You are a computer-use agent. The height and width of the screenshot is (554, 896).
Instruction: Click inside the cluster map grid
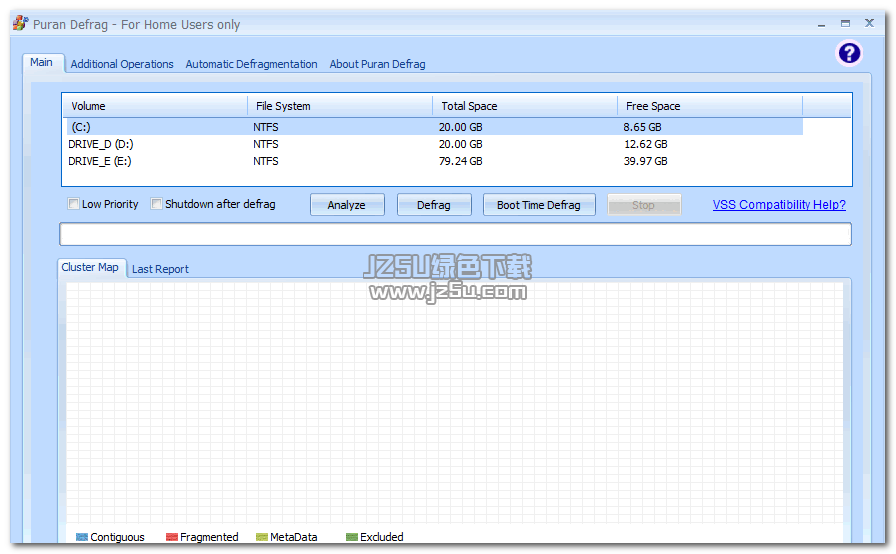point(454,402)
